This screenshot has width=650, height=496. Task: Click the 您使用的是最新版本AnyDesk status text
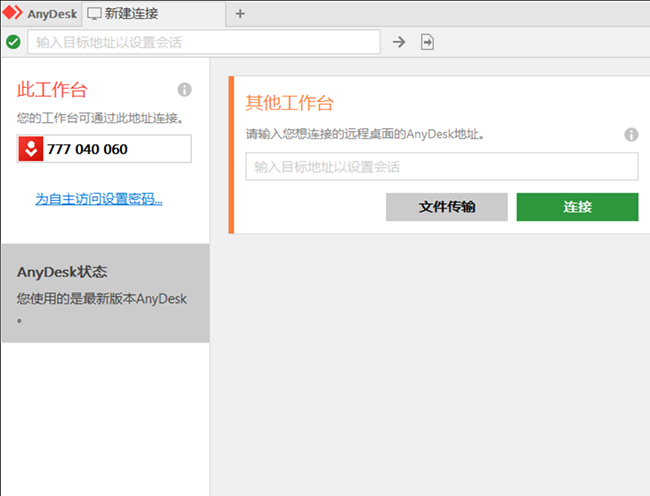(x=101, y=299)
